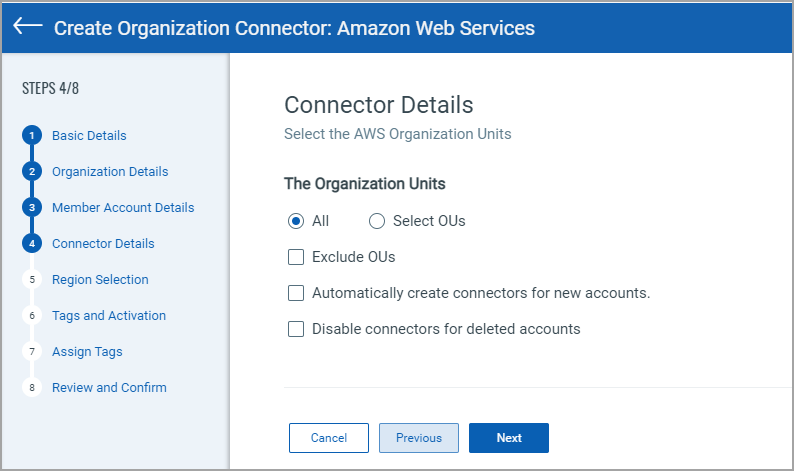Tick disable connectors for deleted accounts
Image resolution: width=794 pixels, height=471 pixels.
(x=296, y=329)
